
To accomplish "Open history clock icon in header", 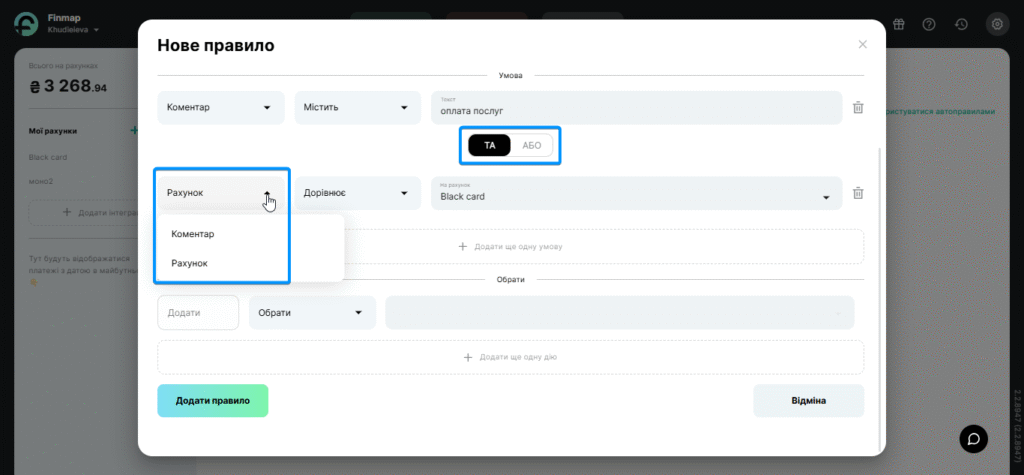I will (x=961, y=24).
